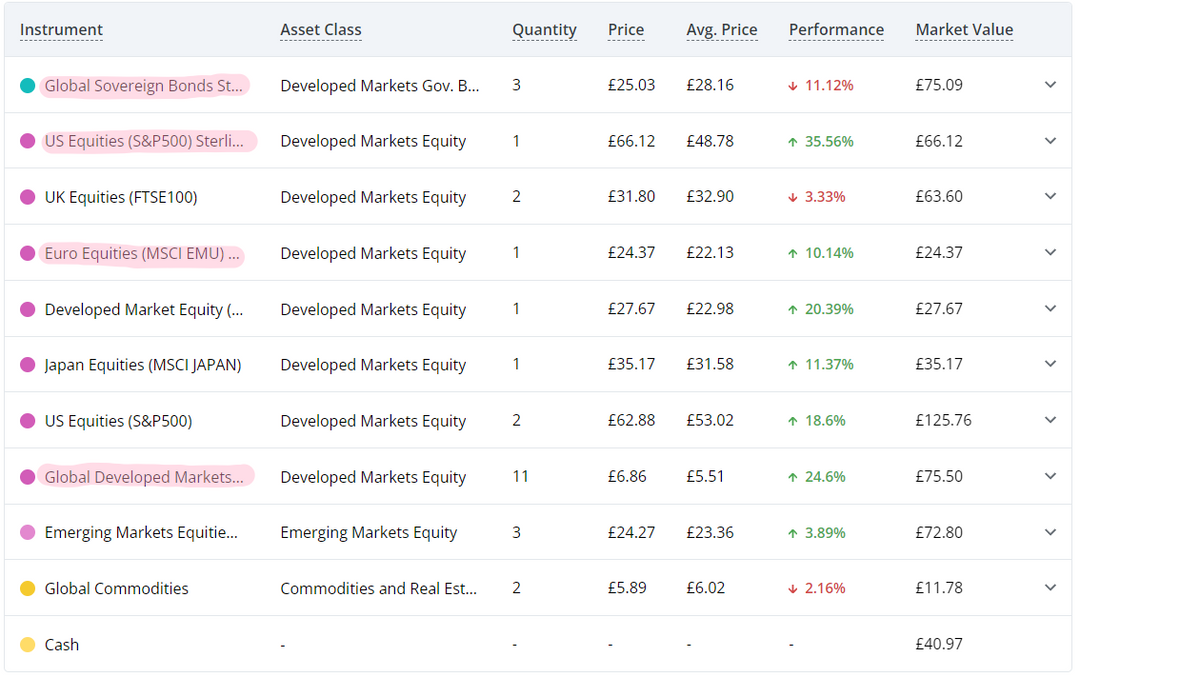The height and width of the screenshot is (675, 1200).
Task: Expand the Emerging Markets Equities row
Action: tap(1050, 533)
